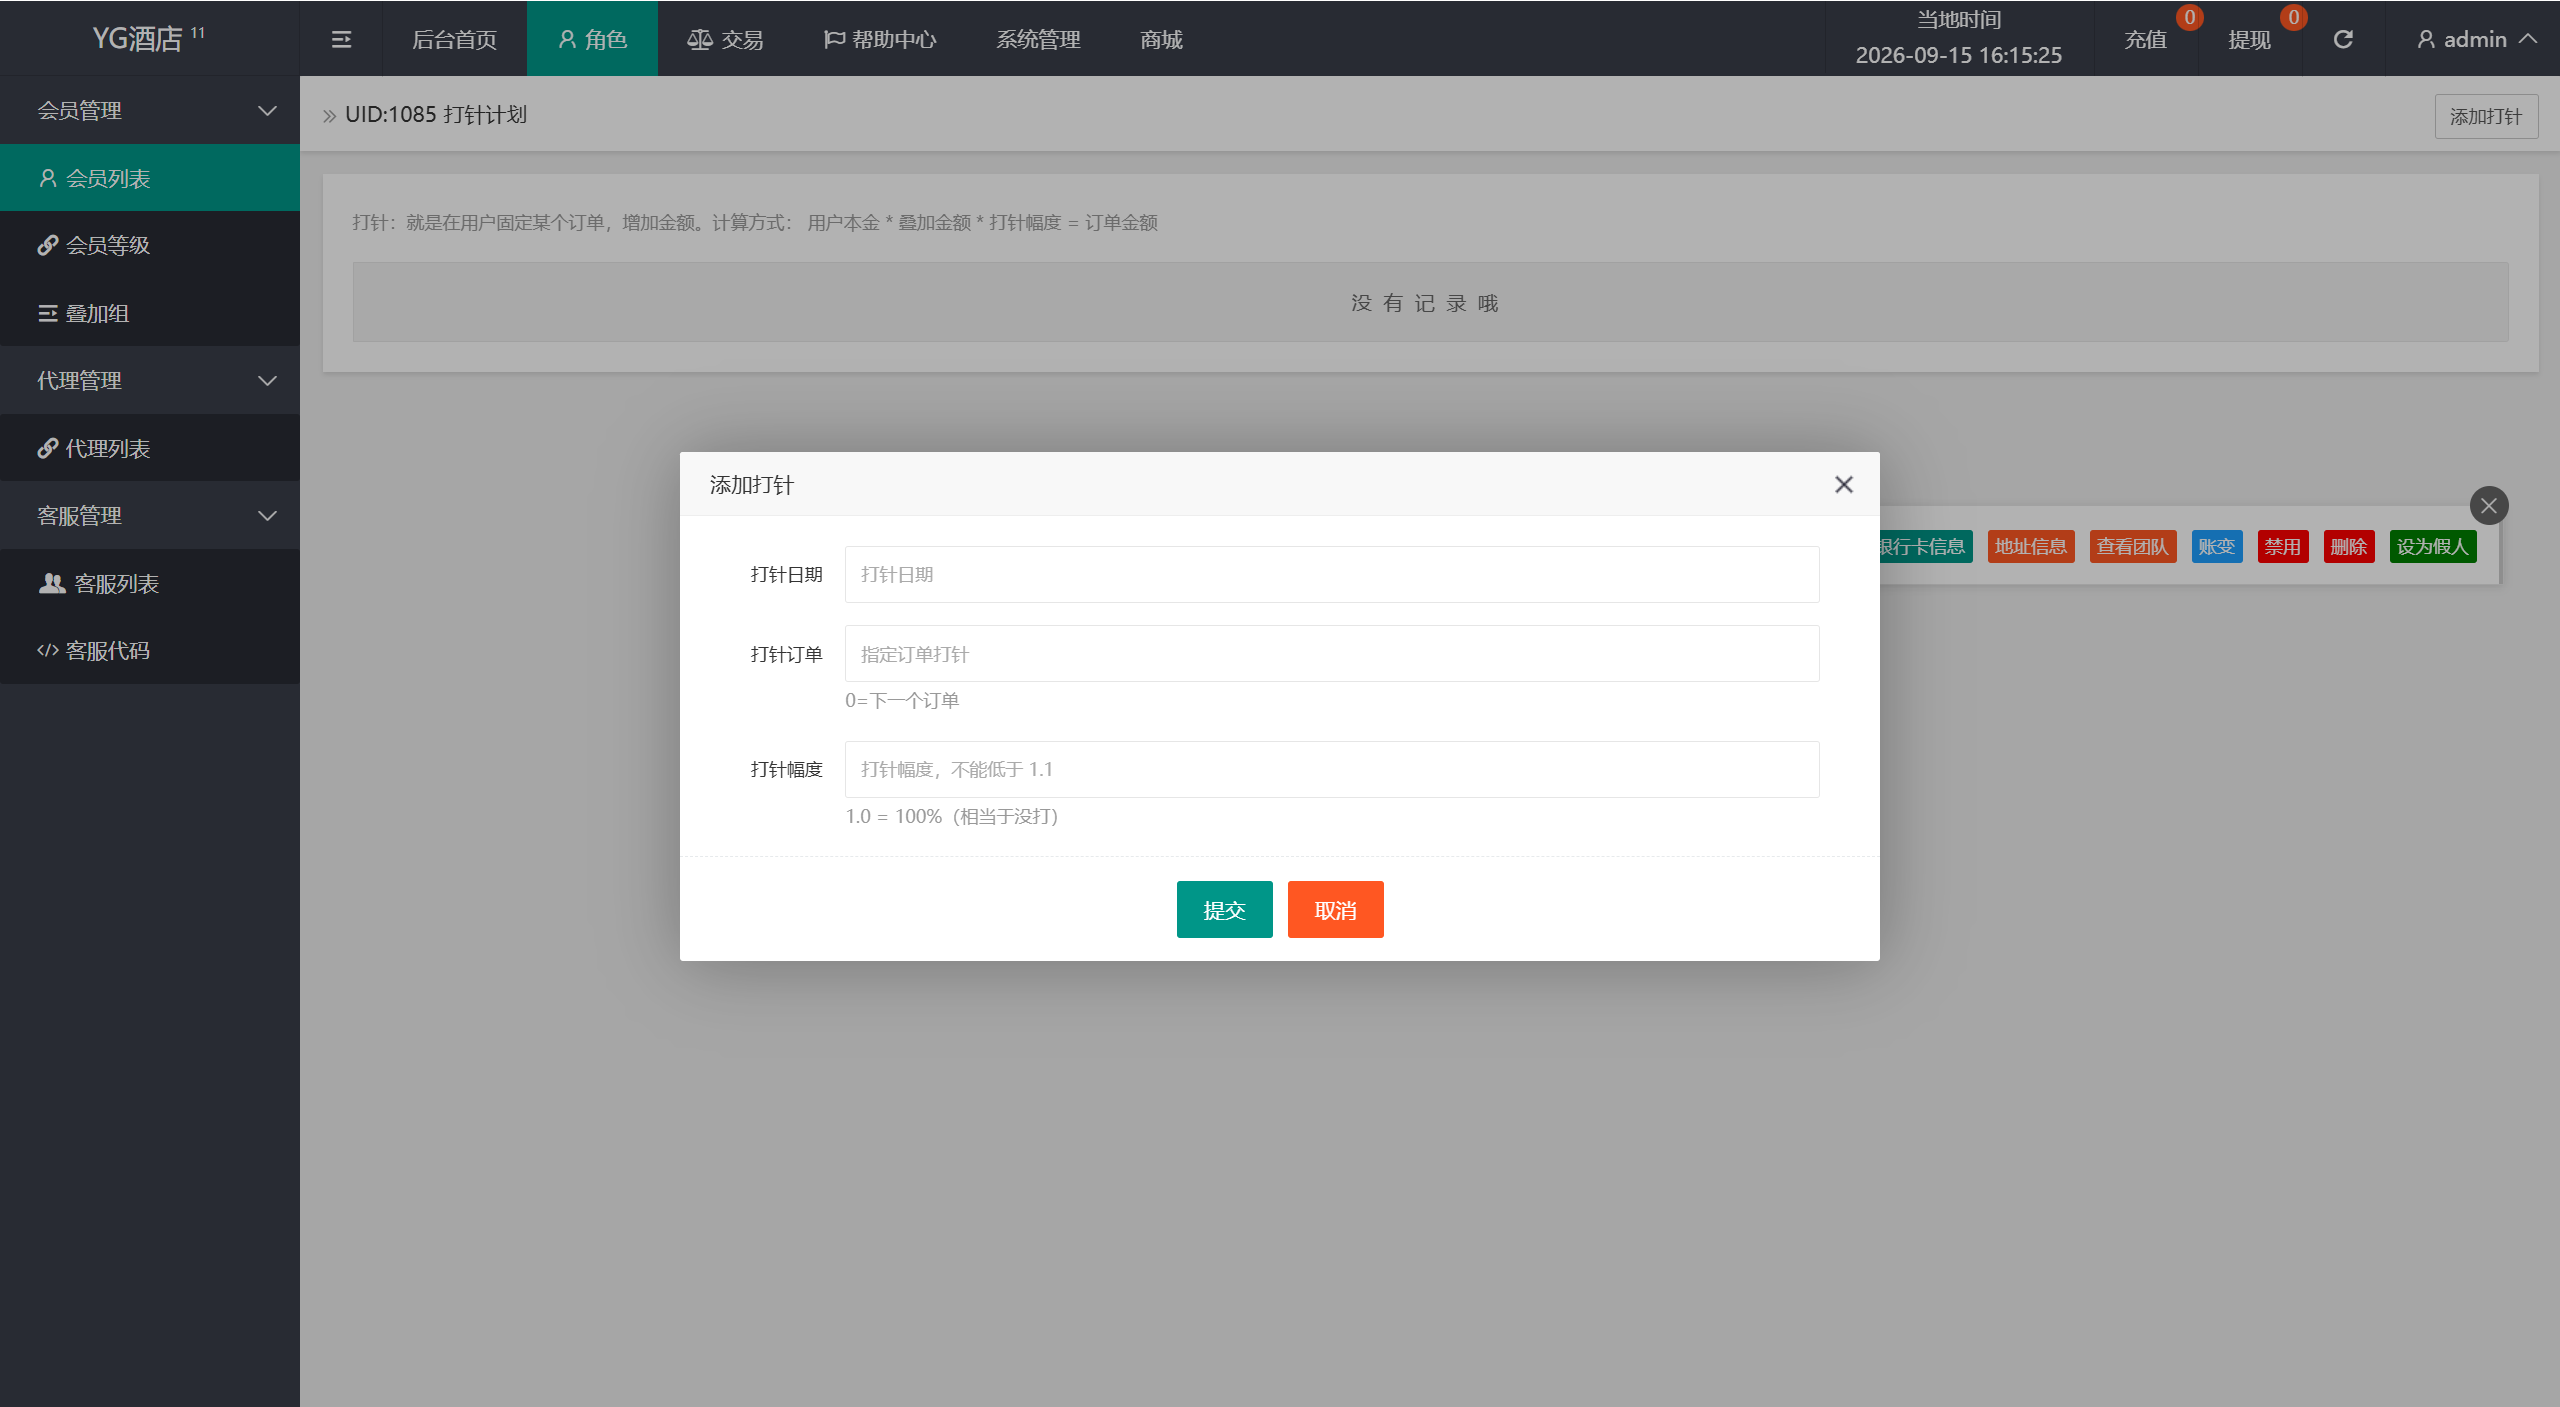
Task: Collapse the 客服管理 section
Action: (150, 515)
